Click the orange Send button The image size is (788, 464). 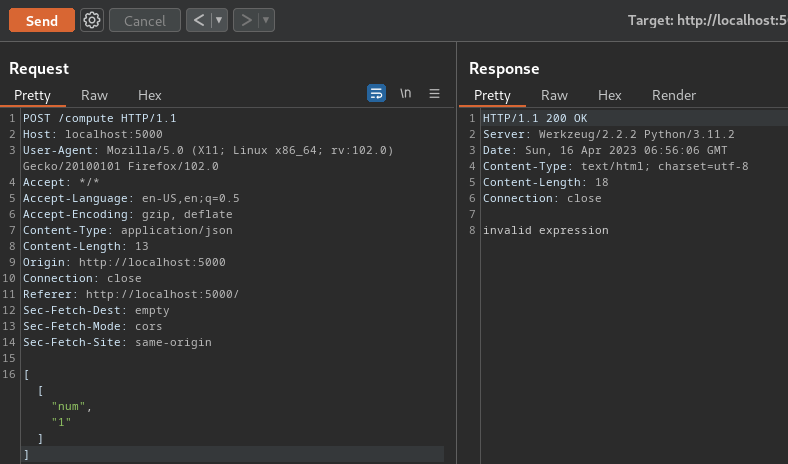(42, 21)
